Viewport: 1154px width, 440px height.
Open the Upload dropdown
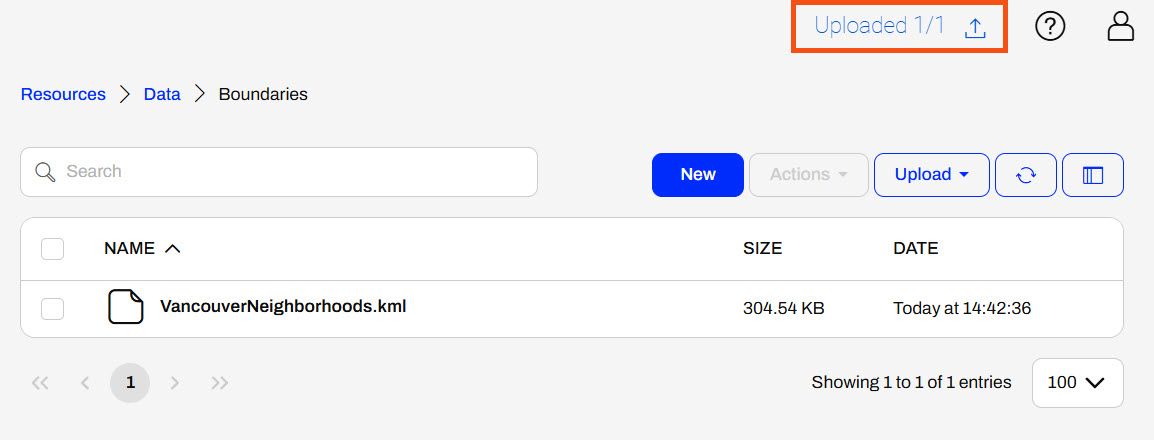click(x=931, y=175)
